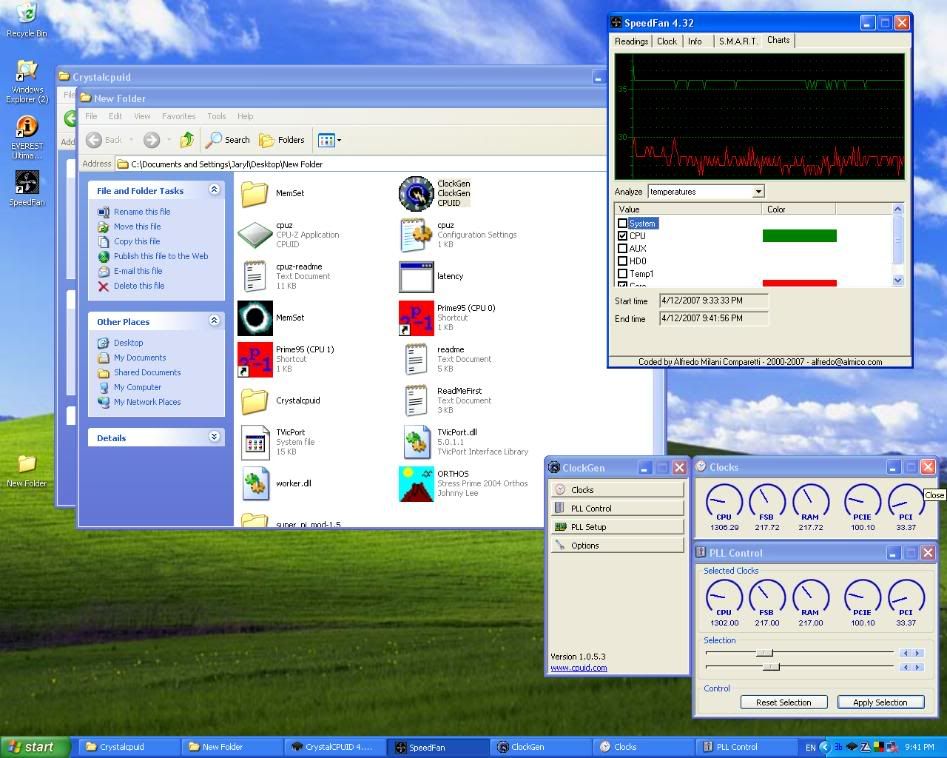Open Clocks view in ClockGen
The width and height of the screenshot is (947, 758).
coord(584,489)
